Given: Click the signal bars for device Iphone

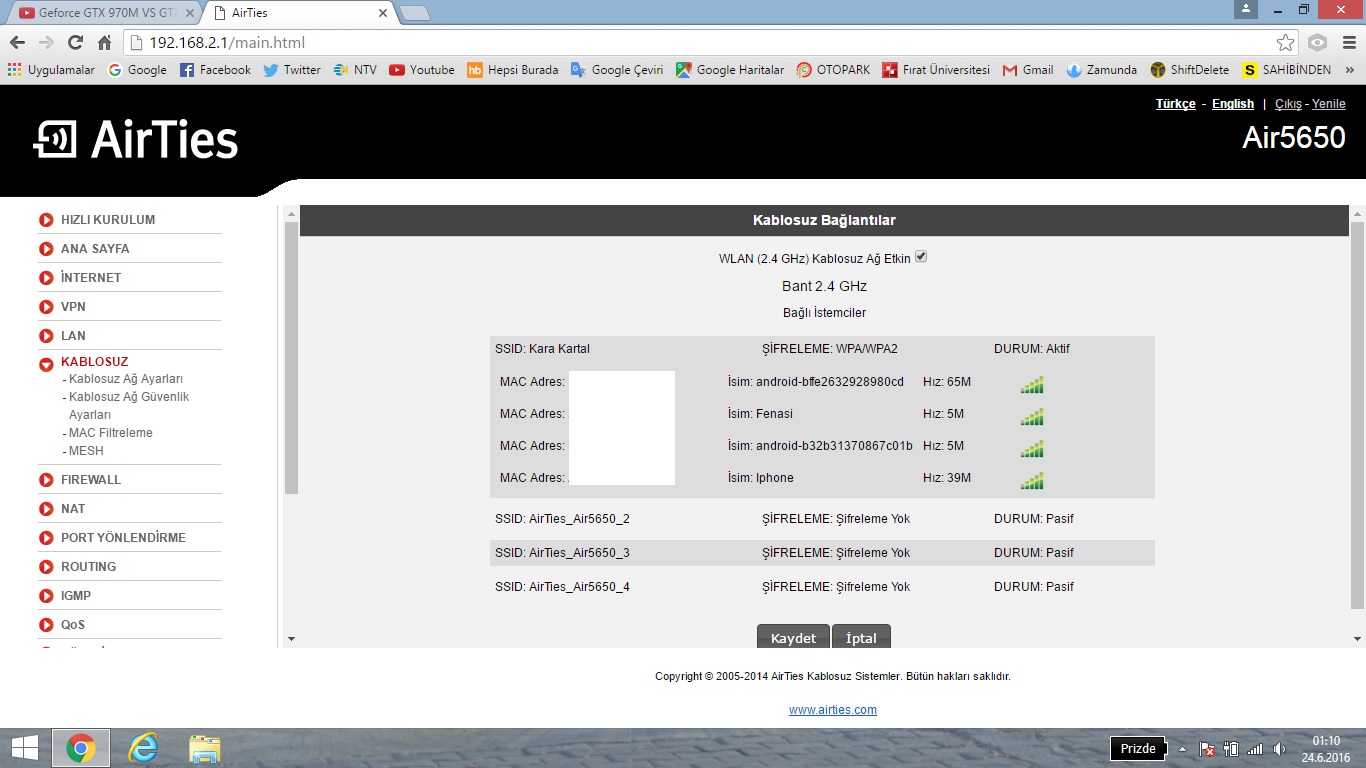Looking at the screenshot, I should pos(1031,480).
